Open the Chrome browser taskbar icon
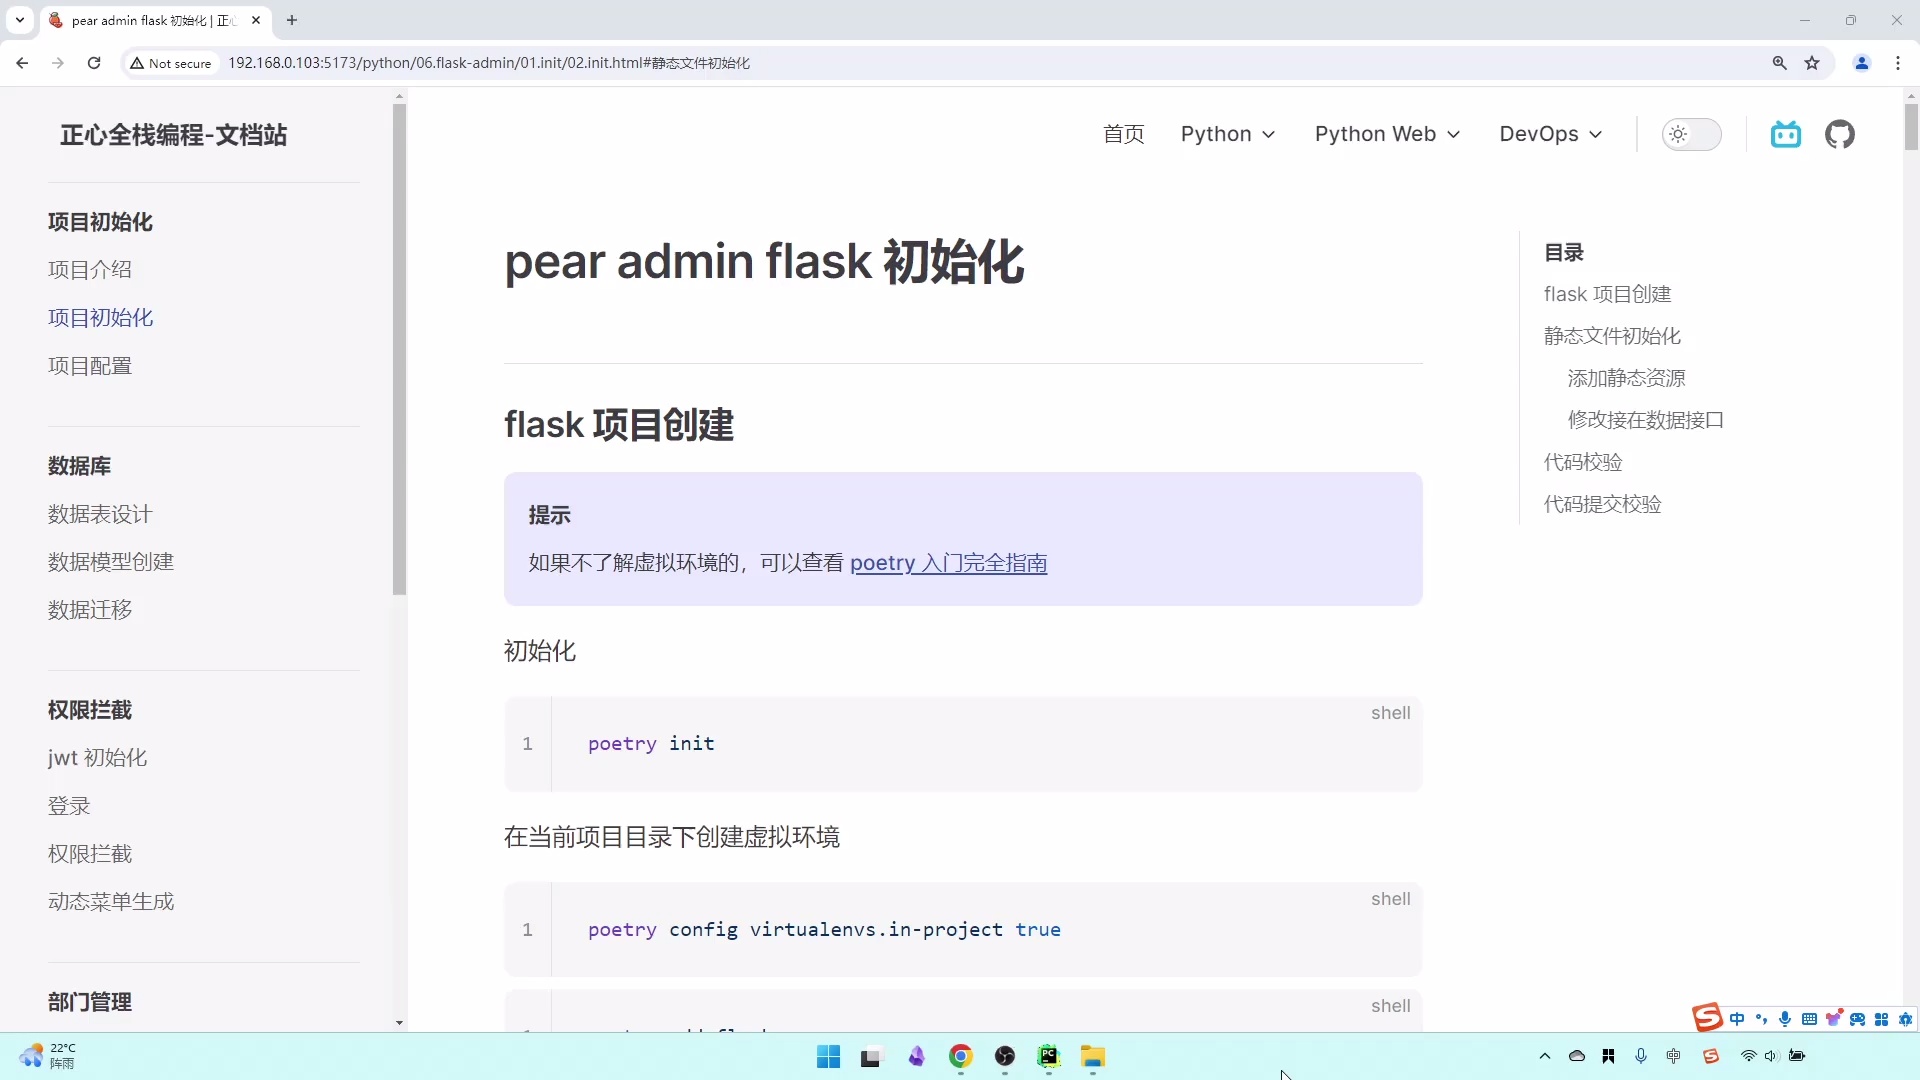1920x1080 pixels. [960, 1056]
